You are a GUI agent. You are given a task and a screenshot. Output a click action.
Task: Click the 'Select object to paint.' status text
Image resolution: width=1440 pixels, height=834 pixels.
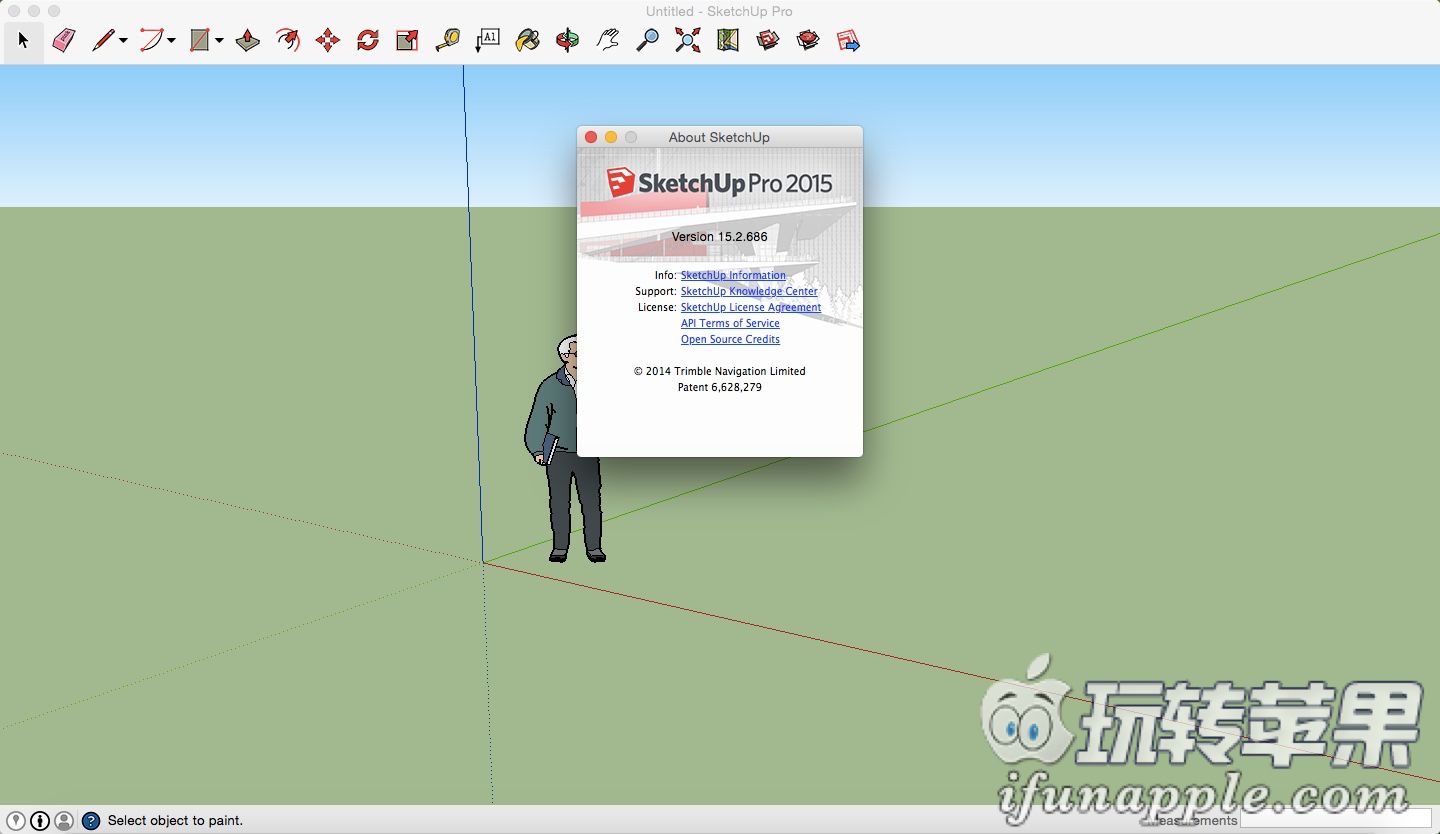(176, 821)
